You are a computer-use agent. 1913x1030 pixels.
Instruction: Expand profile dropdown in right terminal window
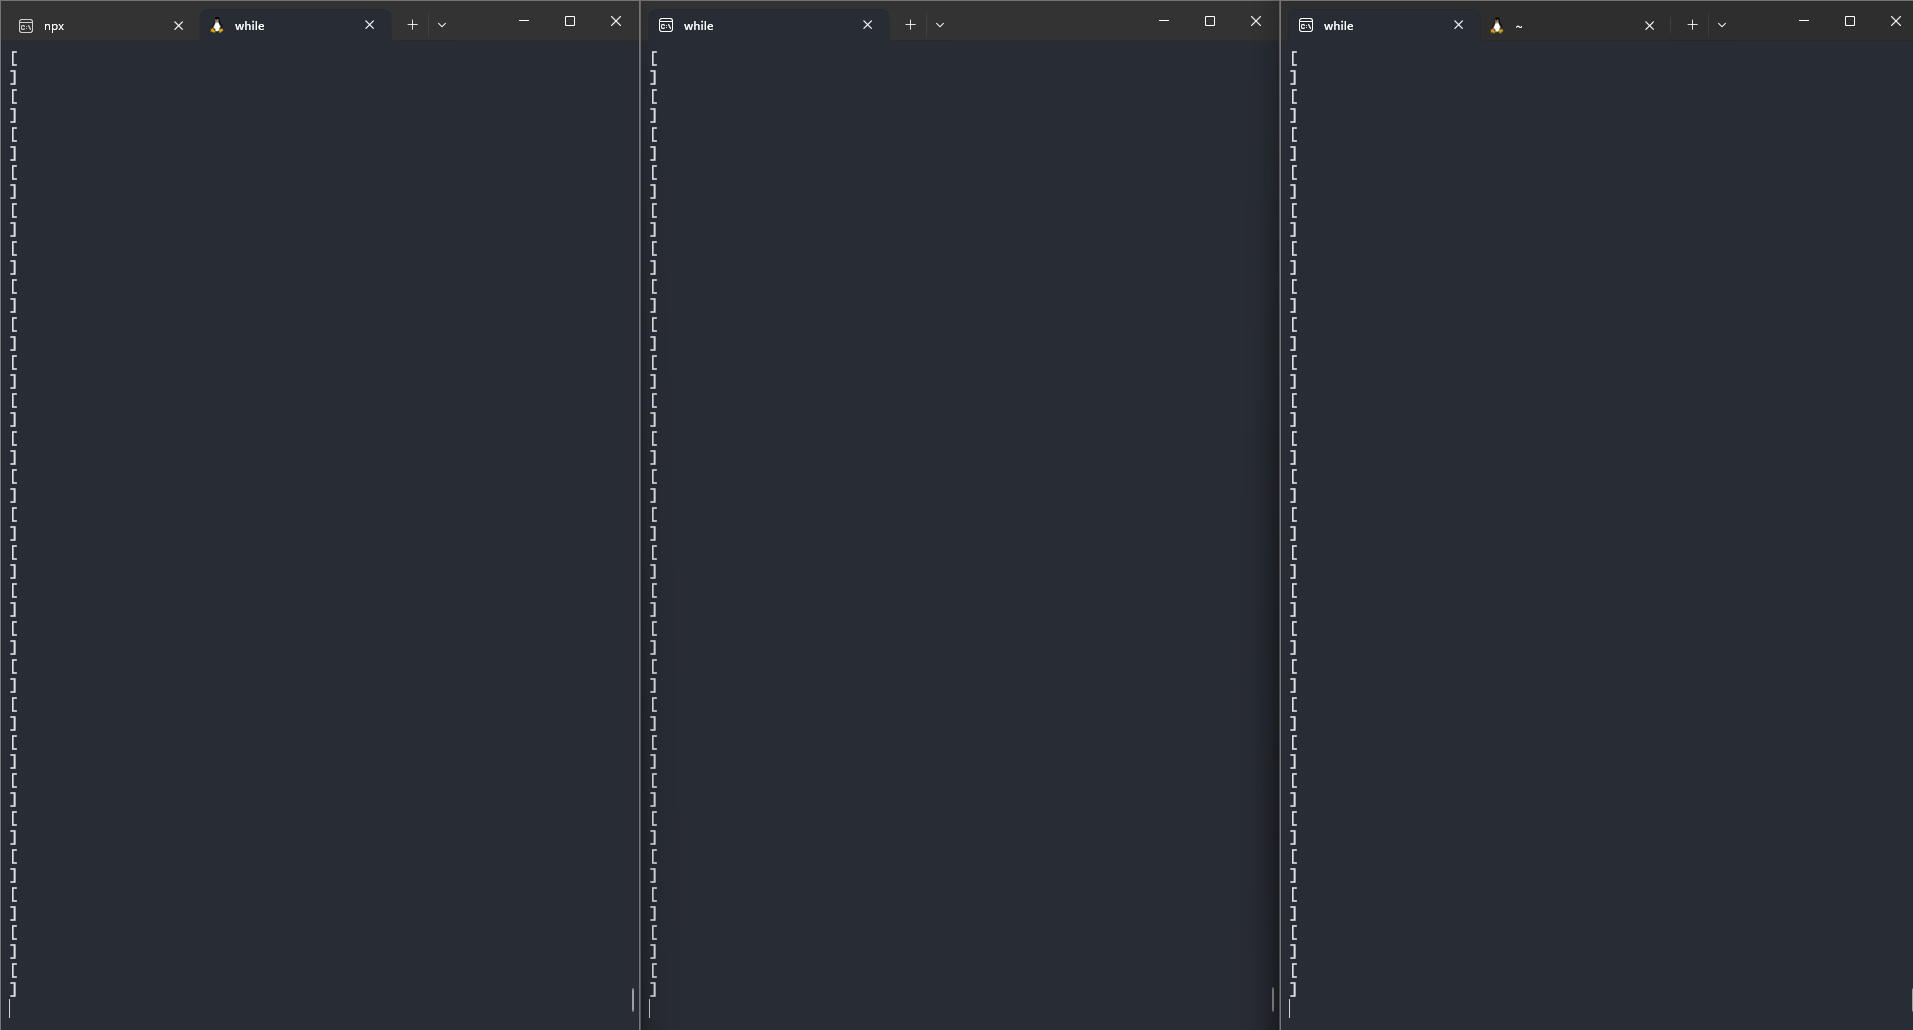1722,25
